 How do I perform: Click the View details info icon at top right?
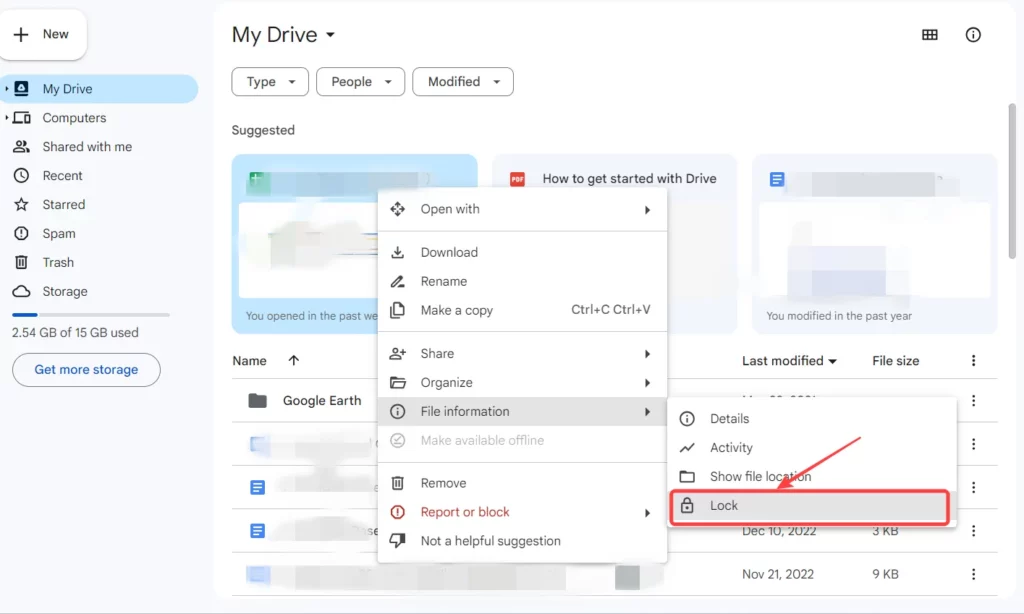(973, 35)
